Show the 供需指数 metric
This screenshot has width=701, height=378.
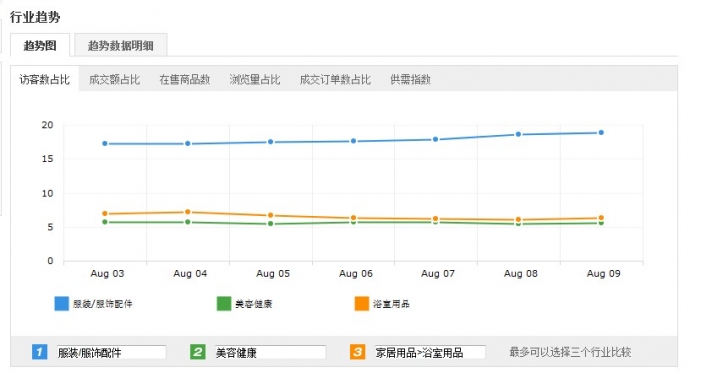pos(410,80)
